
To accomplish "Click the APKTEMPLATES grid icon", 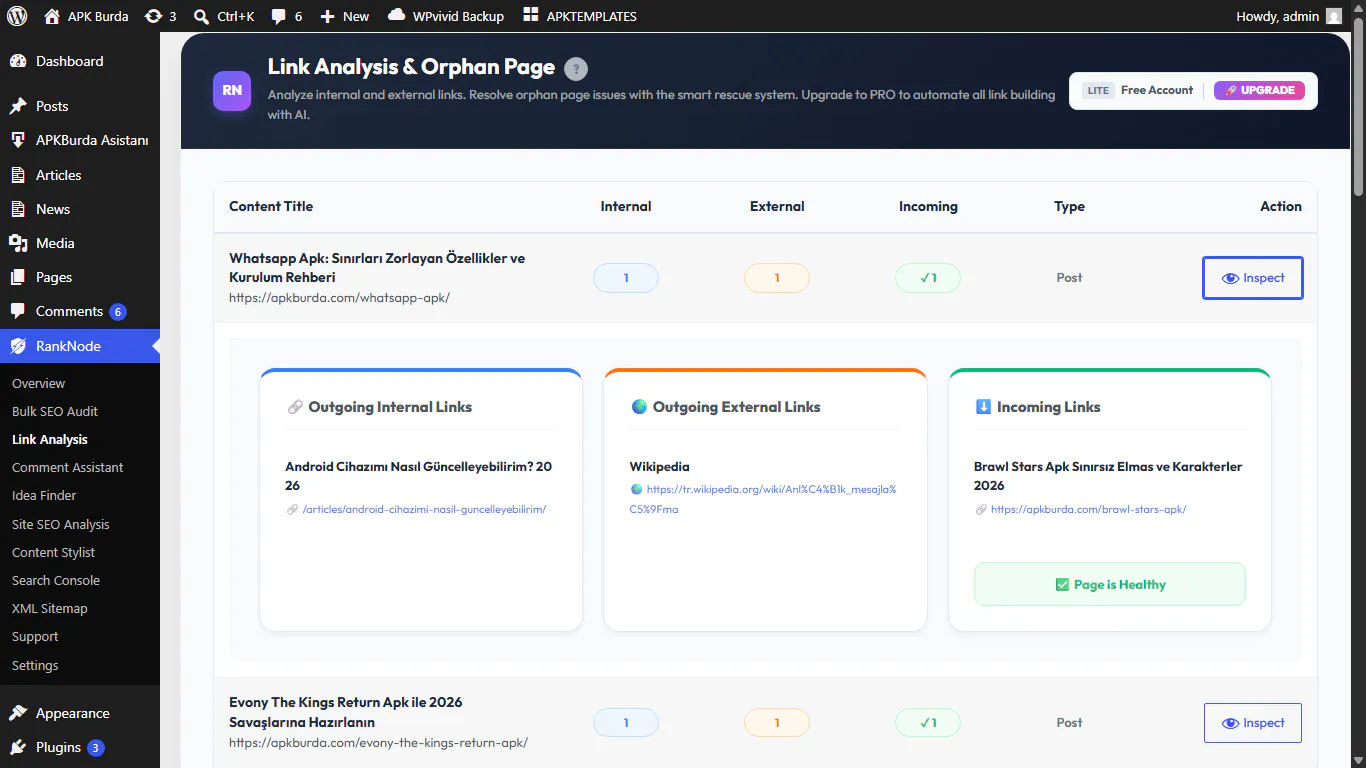I will click(530, 16).
